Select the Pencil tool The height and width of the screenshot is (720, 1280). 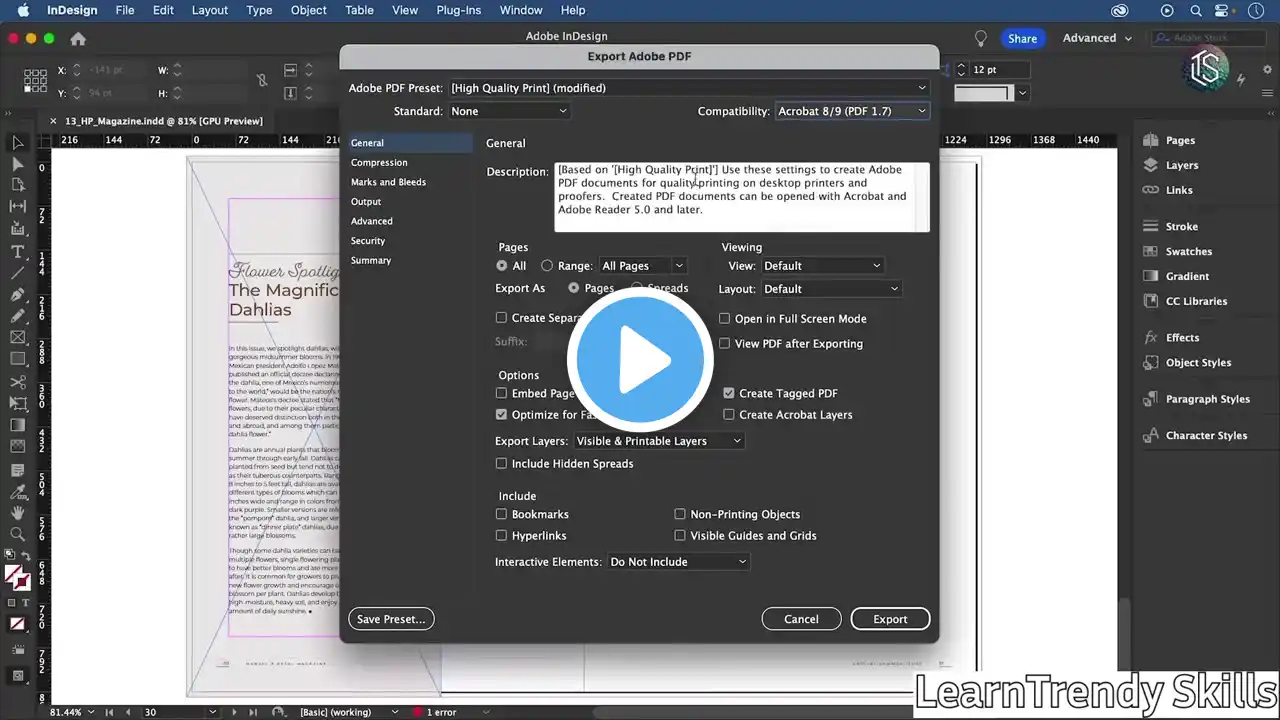pyautogui.click(x=18, y=316)
